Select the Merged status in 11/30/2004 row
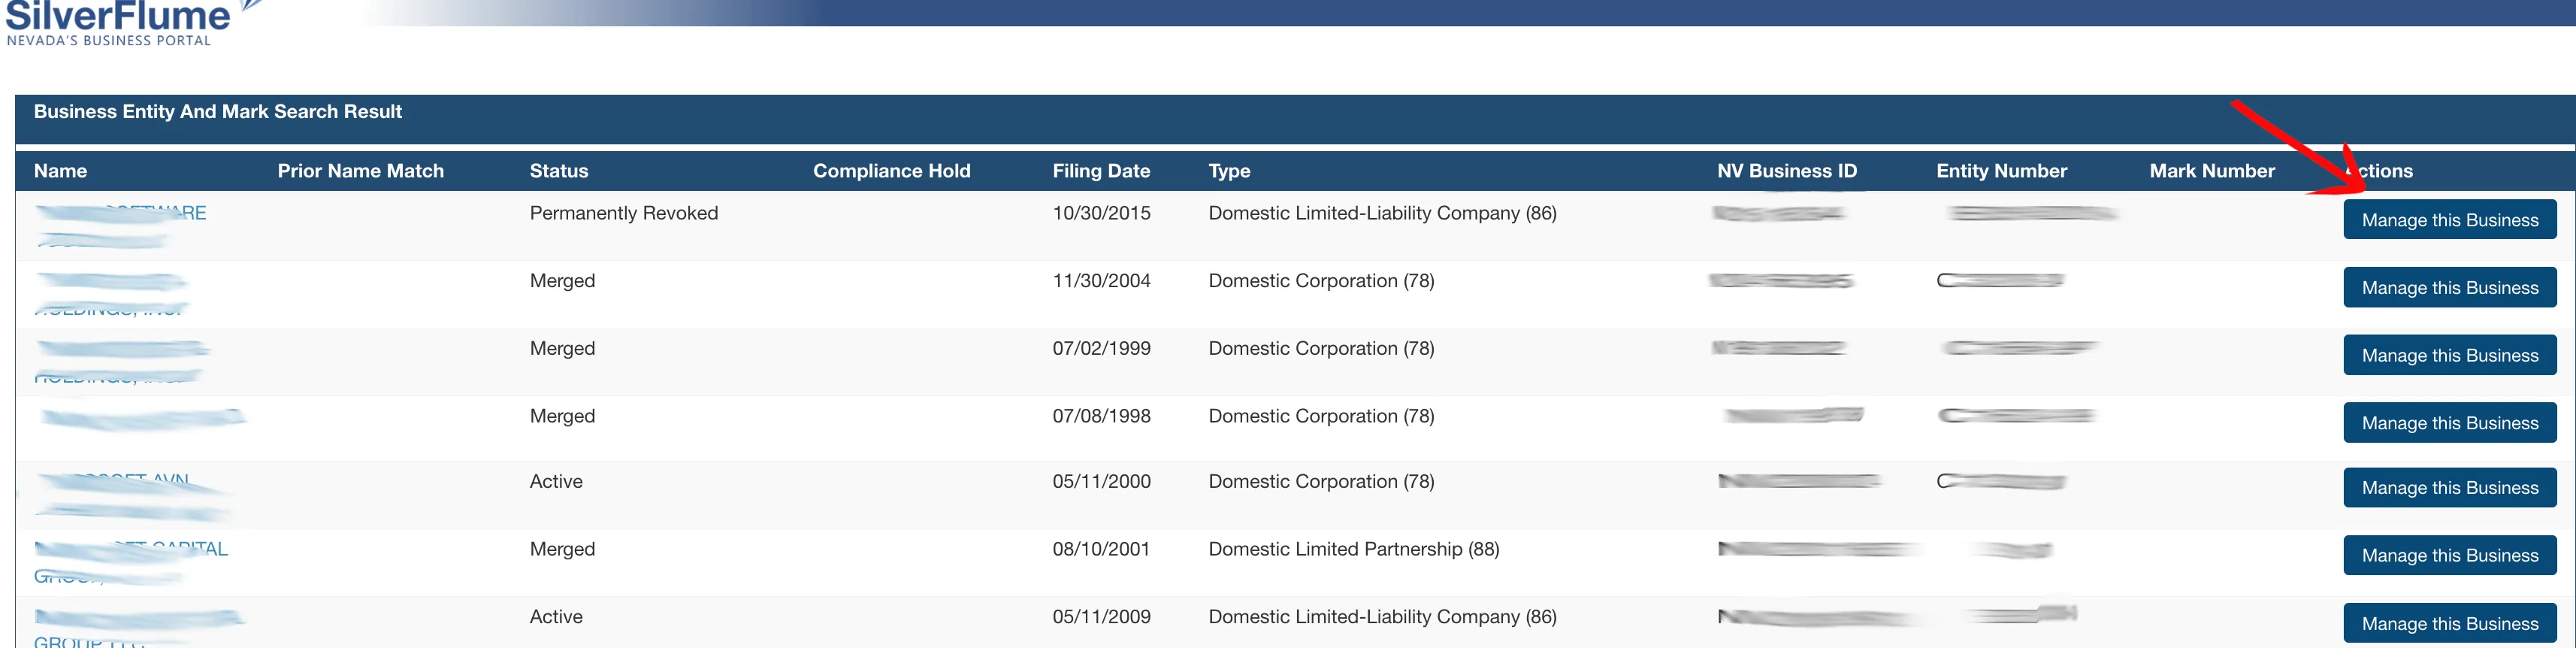 point(562,281)
